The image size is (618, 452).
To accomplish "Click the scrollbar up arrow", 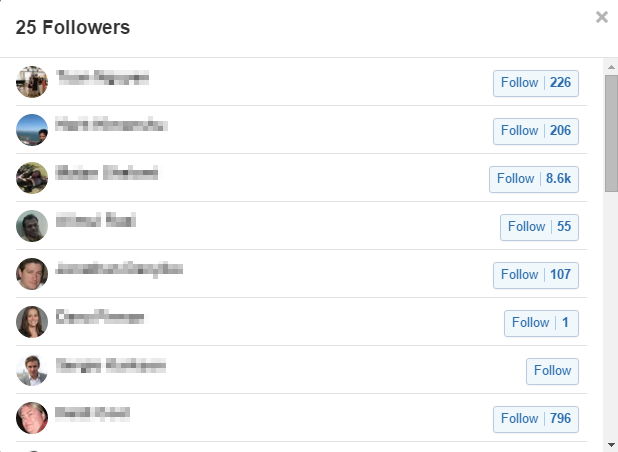I will (x=610, y=66).
